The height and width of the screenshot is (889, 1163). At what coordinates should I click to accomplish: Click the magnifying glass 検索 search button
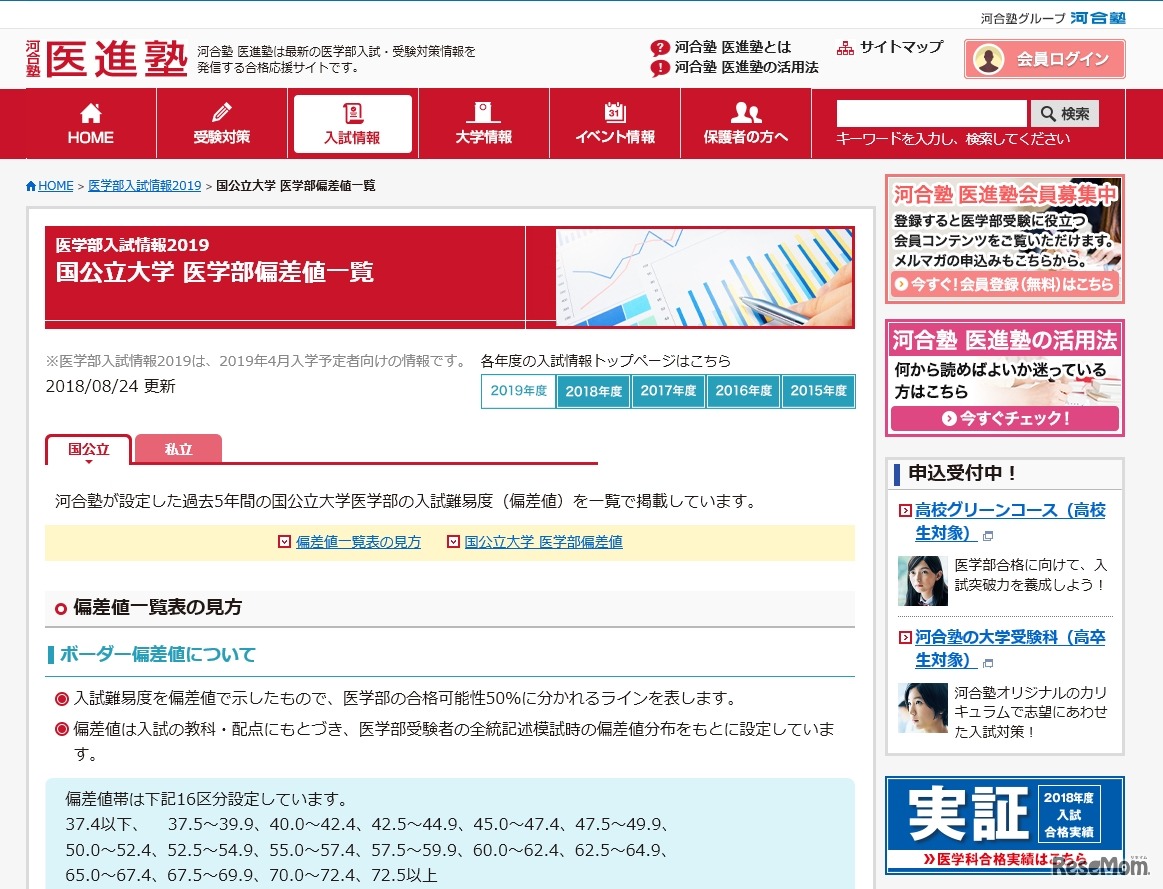[1064, 113]
